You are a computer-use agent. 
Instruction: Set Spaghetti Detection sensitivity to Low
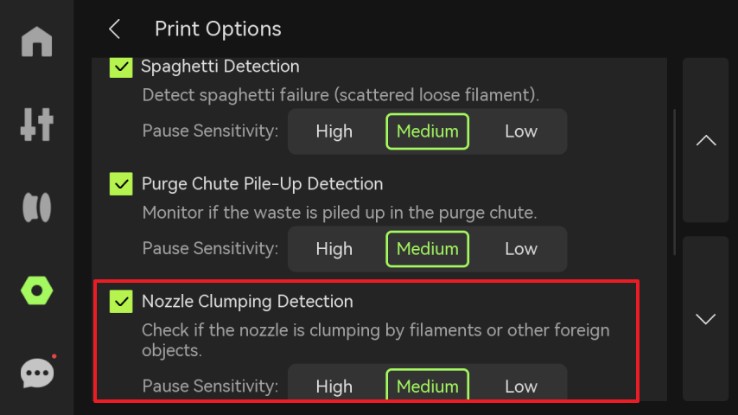pyautogui.click(x=521, y=131)
